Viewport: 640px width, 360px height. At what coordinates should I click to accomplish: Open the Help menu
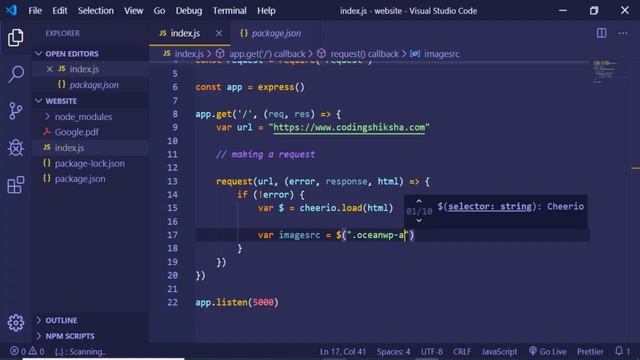tap(266, 11)
